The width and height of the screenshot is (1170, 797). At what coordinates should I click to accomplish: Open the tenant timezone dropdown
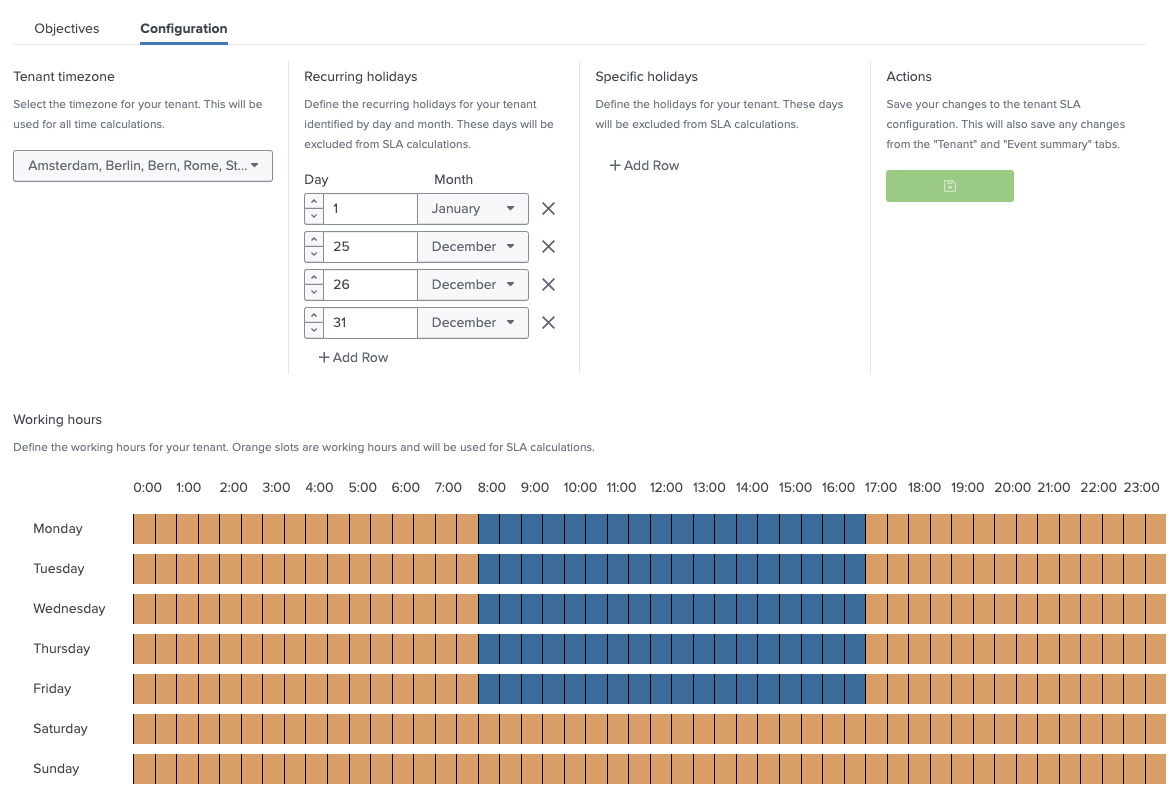click(142, 165)
